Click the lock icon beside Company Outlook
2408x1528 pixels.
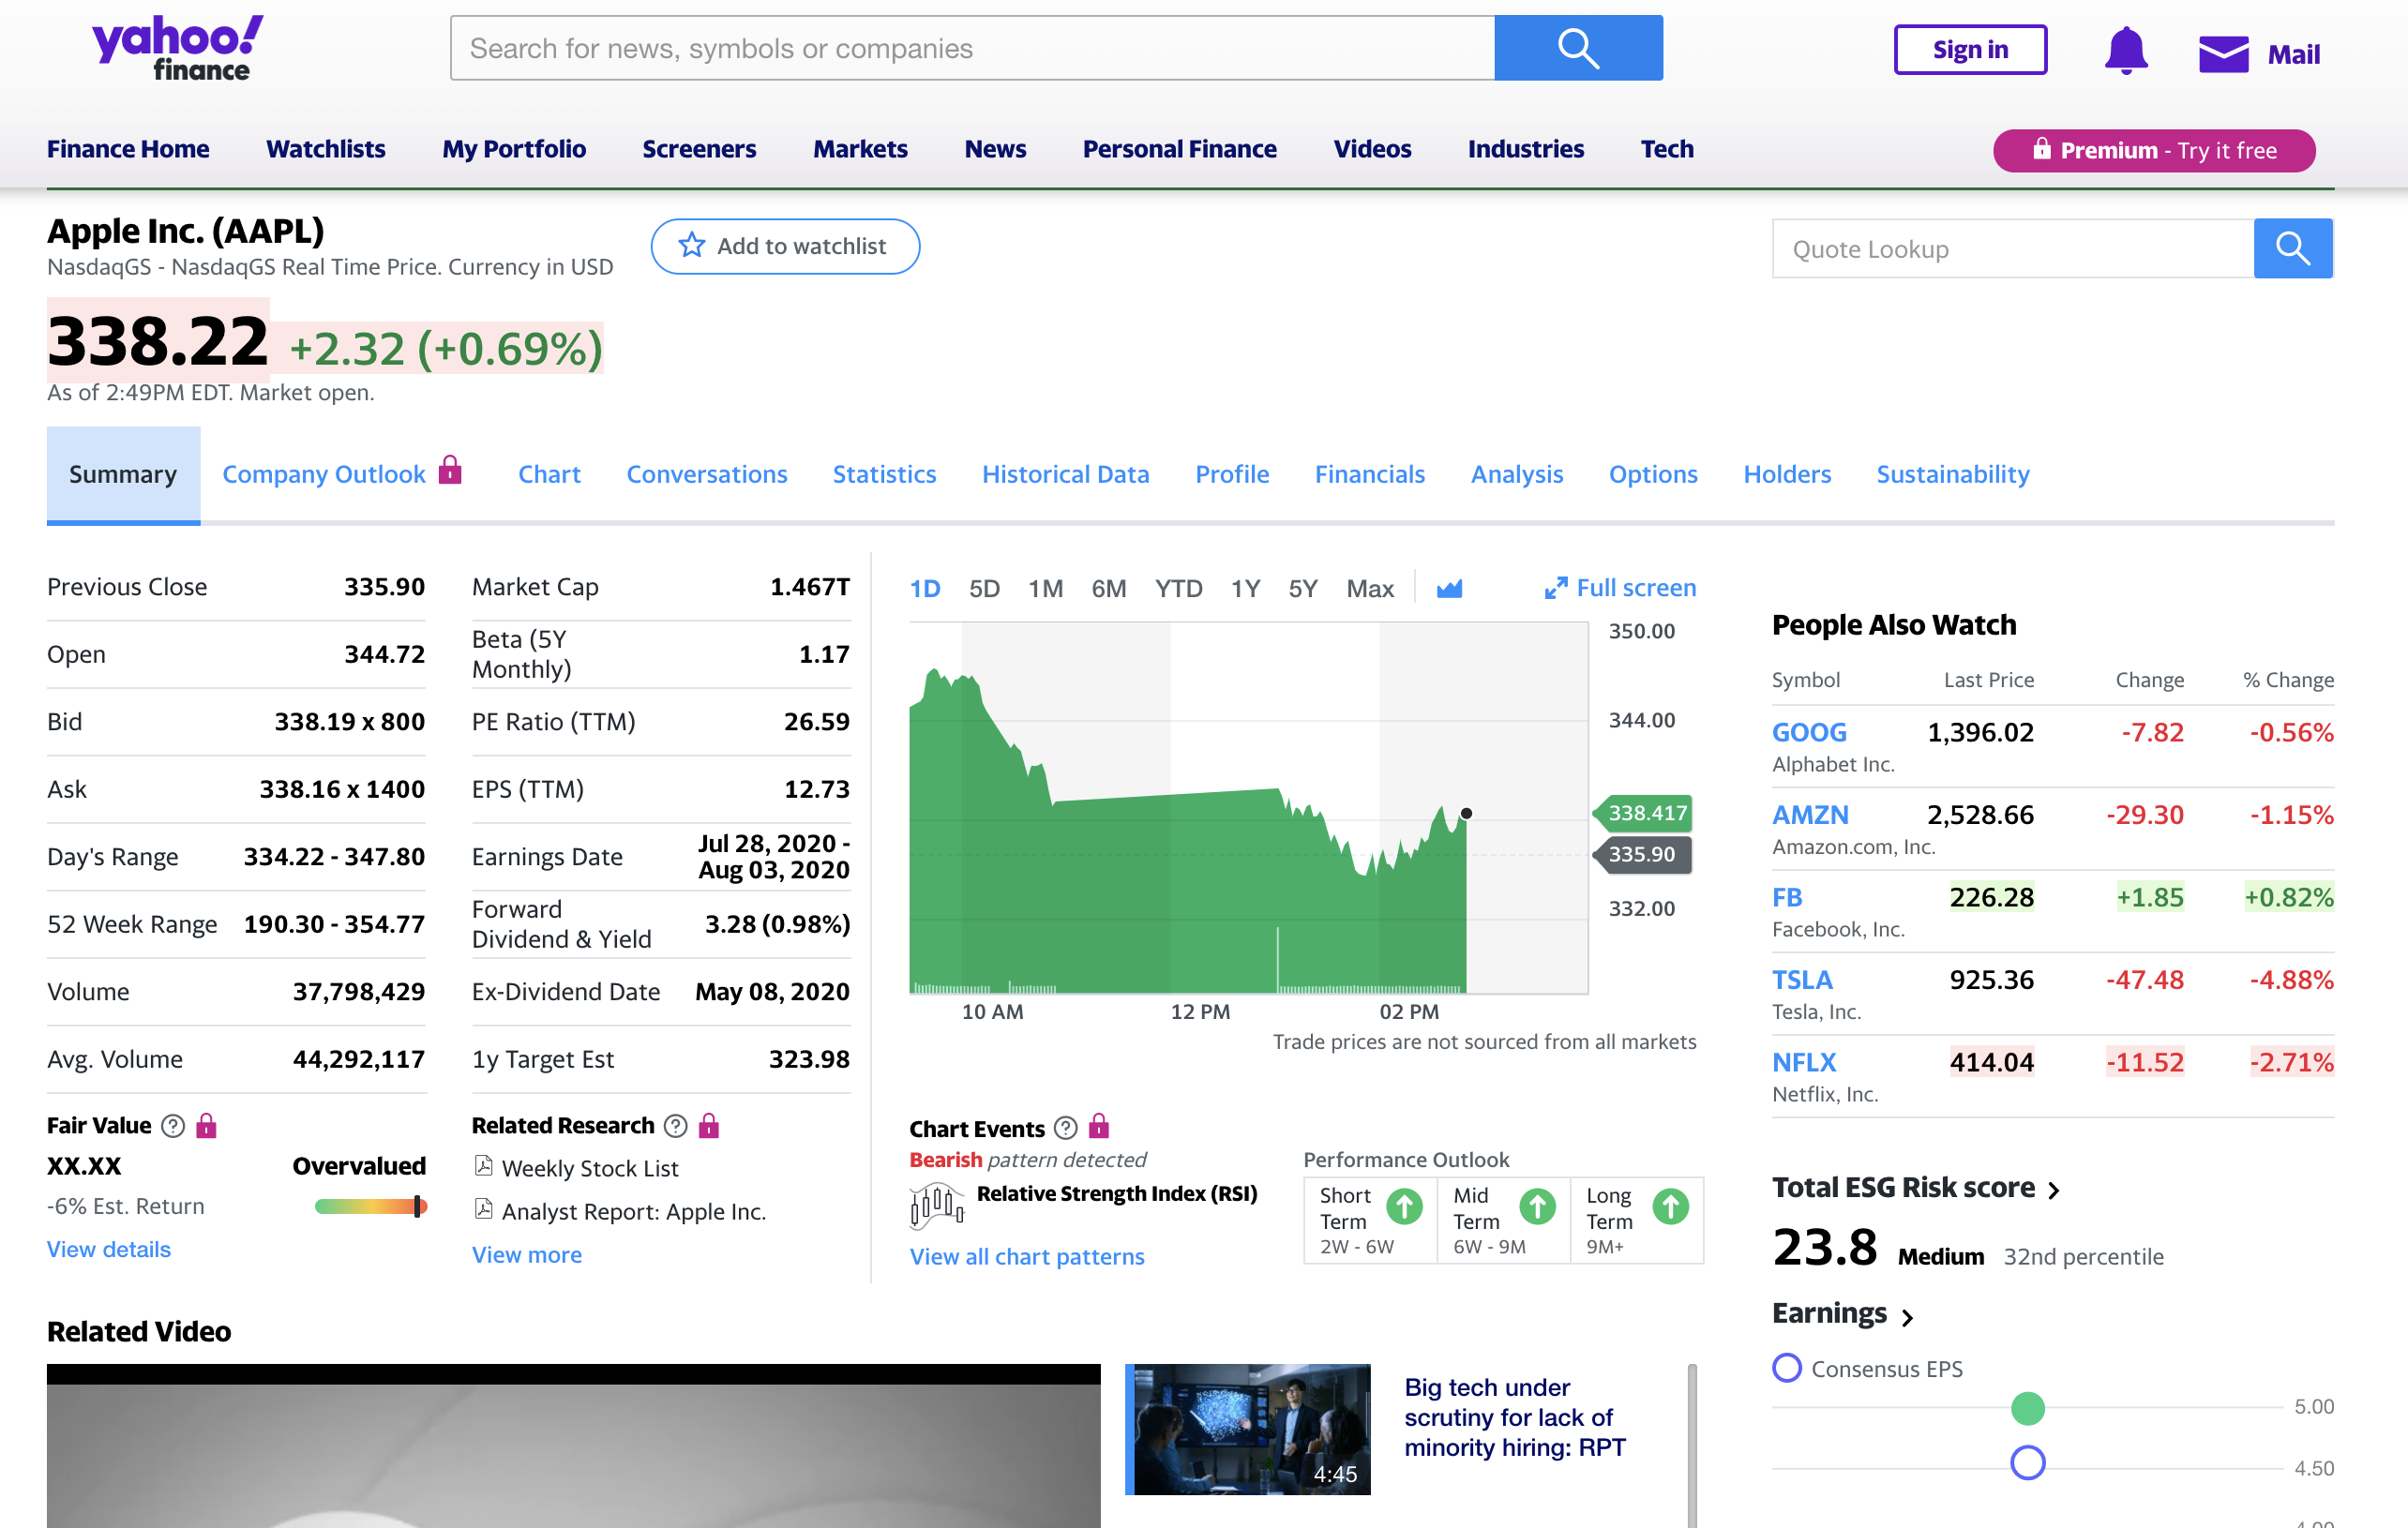click(x=450, y=469)
